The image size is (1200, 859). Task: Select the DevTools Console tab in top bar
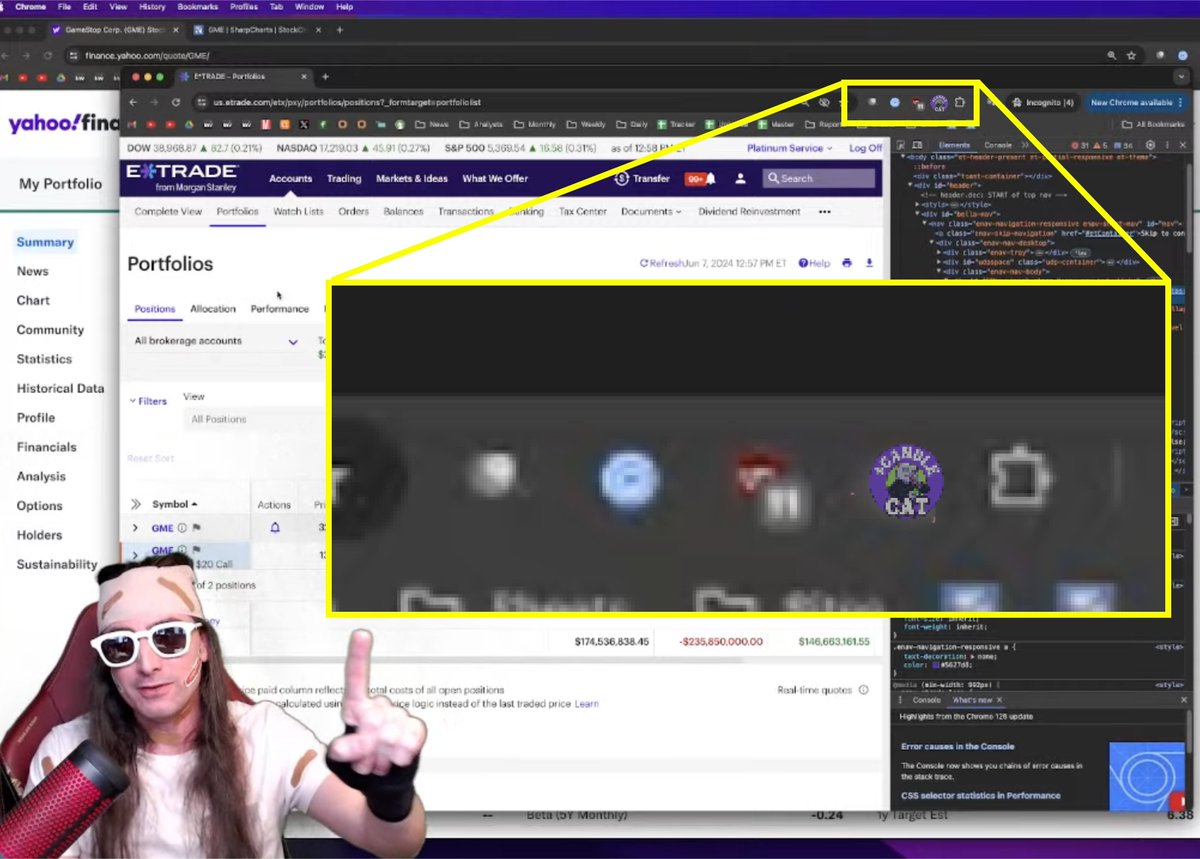click(997, 145)
